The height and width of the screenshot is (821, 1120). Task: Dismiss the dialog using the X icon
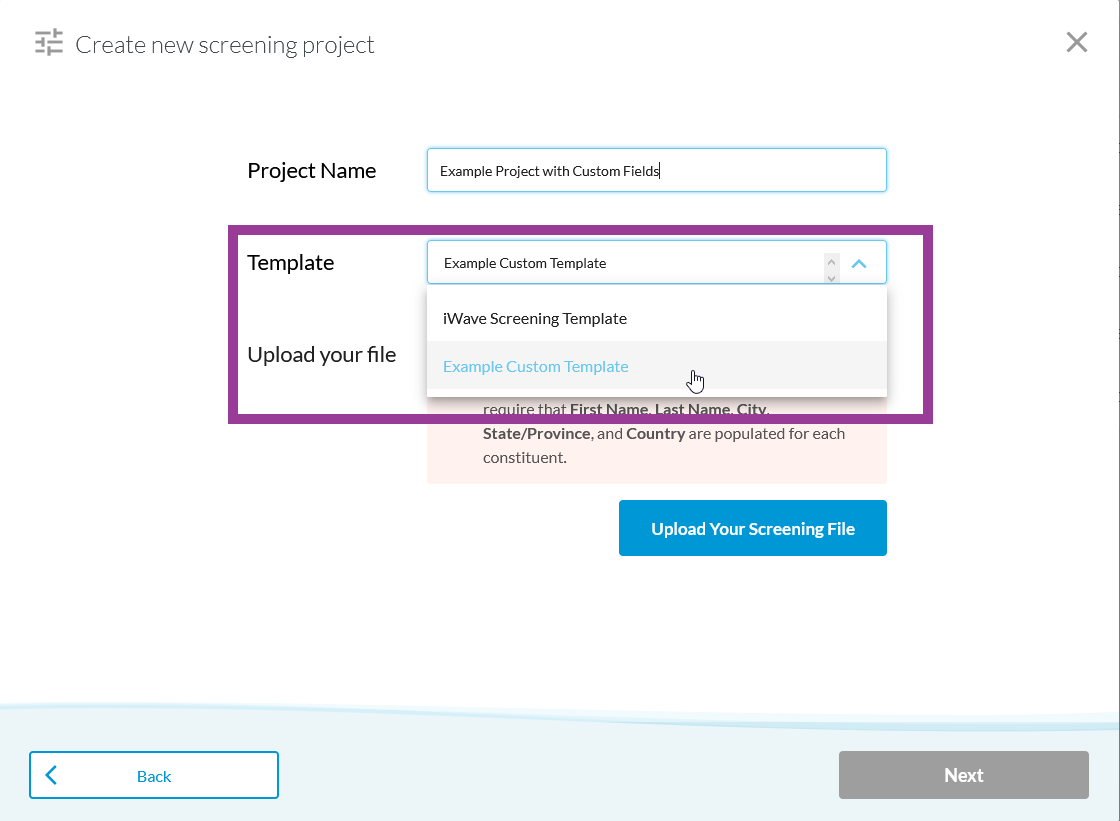click(1077, 42)
